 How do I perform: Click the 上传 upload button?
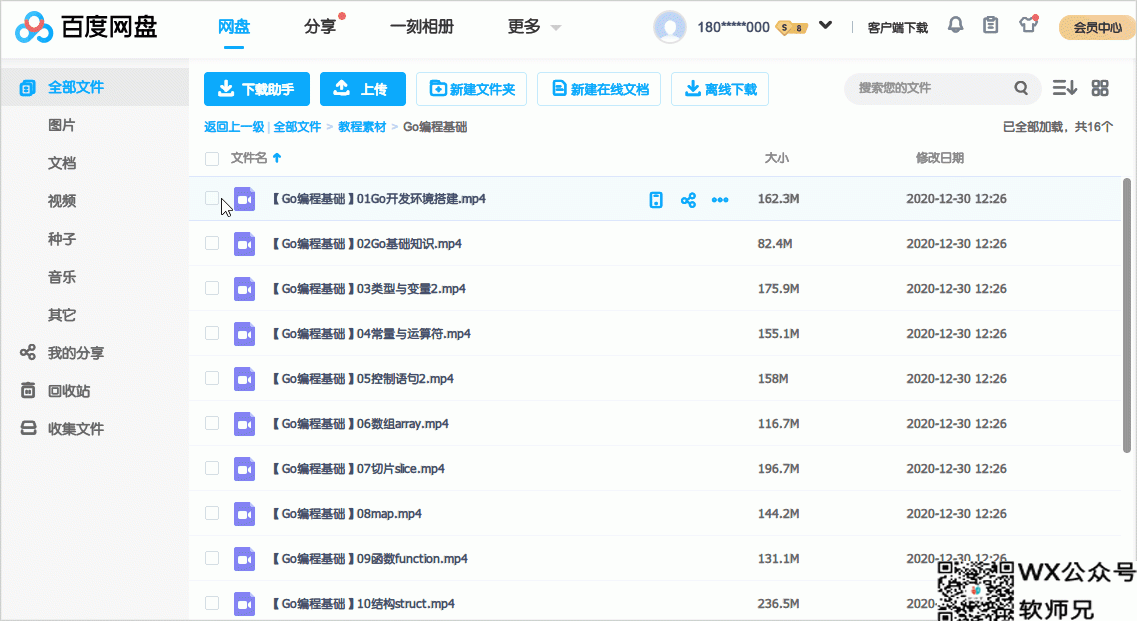[363, 89]
